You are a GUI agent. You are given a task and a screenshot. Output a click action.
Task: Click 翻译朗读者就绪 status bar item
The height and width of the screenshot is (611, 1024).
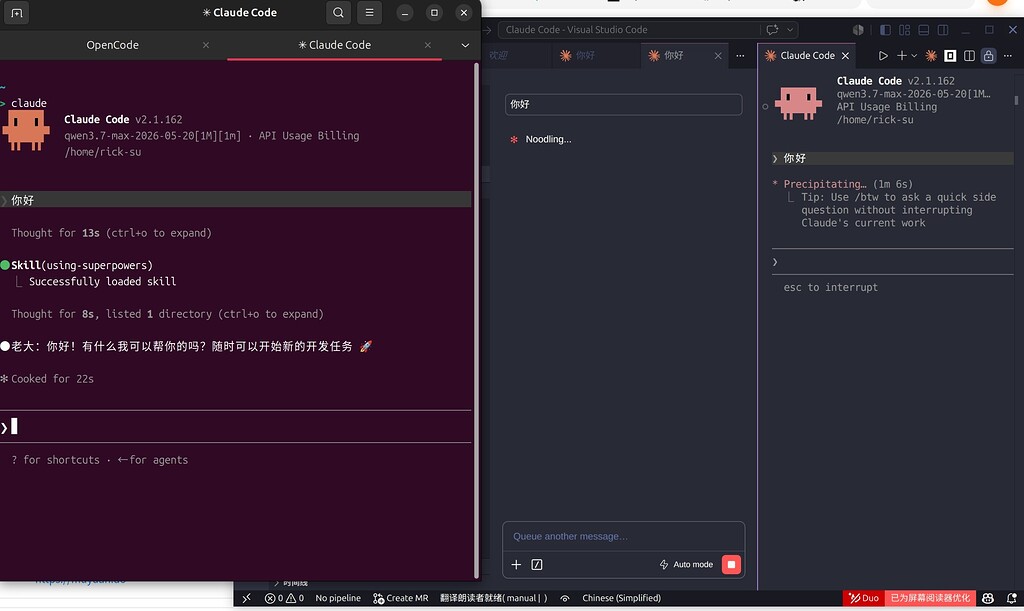tap(494, 598)
